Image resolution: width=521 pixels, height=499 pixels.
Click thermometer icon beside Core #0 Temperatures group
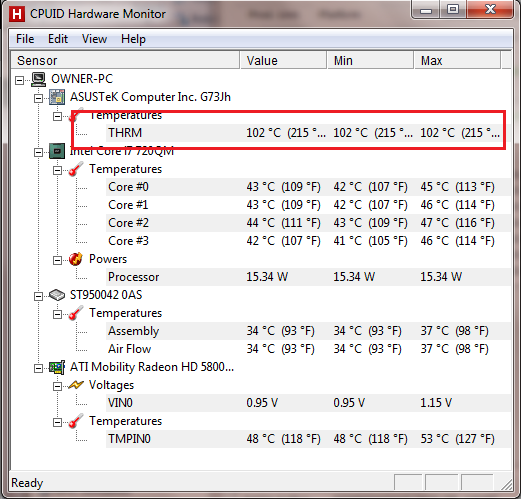click(76, 169)
